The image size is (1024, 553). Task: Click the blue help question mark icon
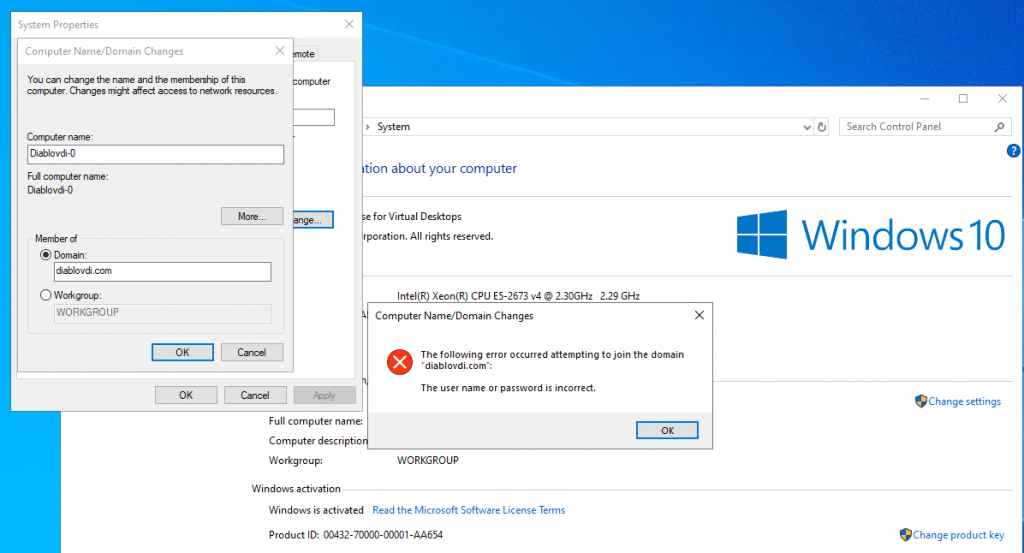point(1014,151)
